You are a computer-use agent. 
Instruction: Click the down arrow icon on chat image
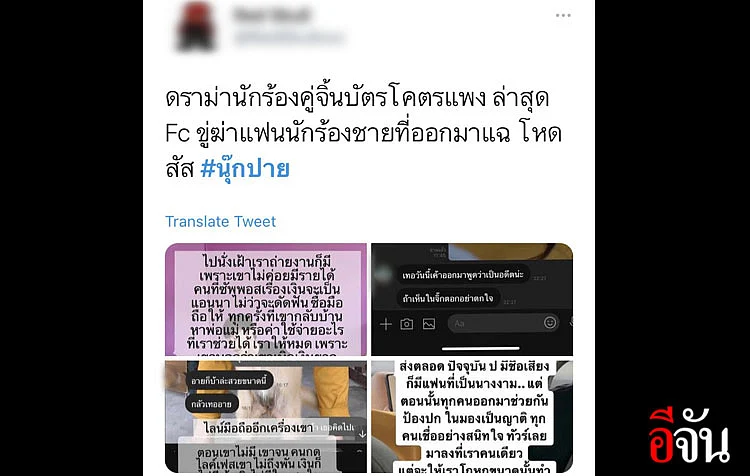click(x=362, y=434)
